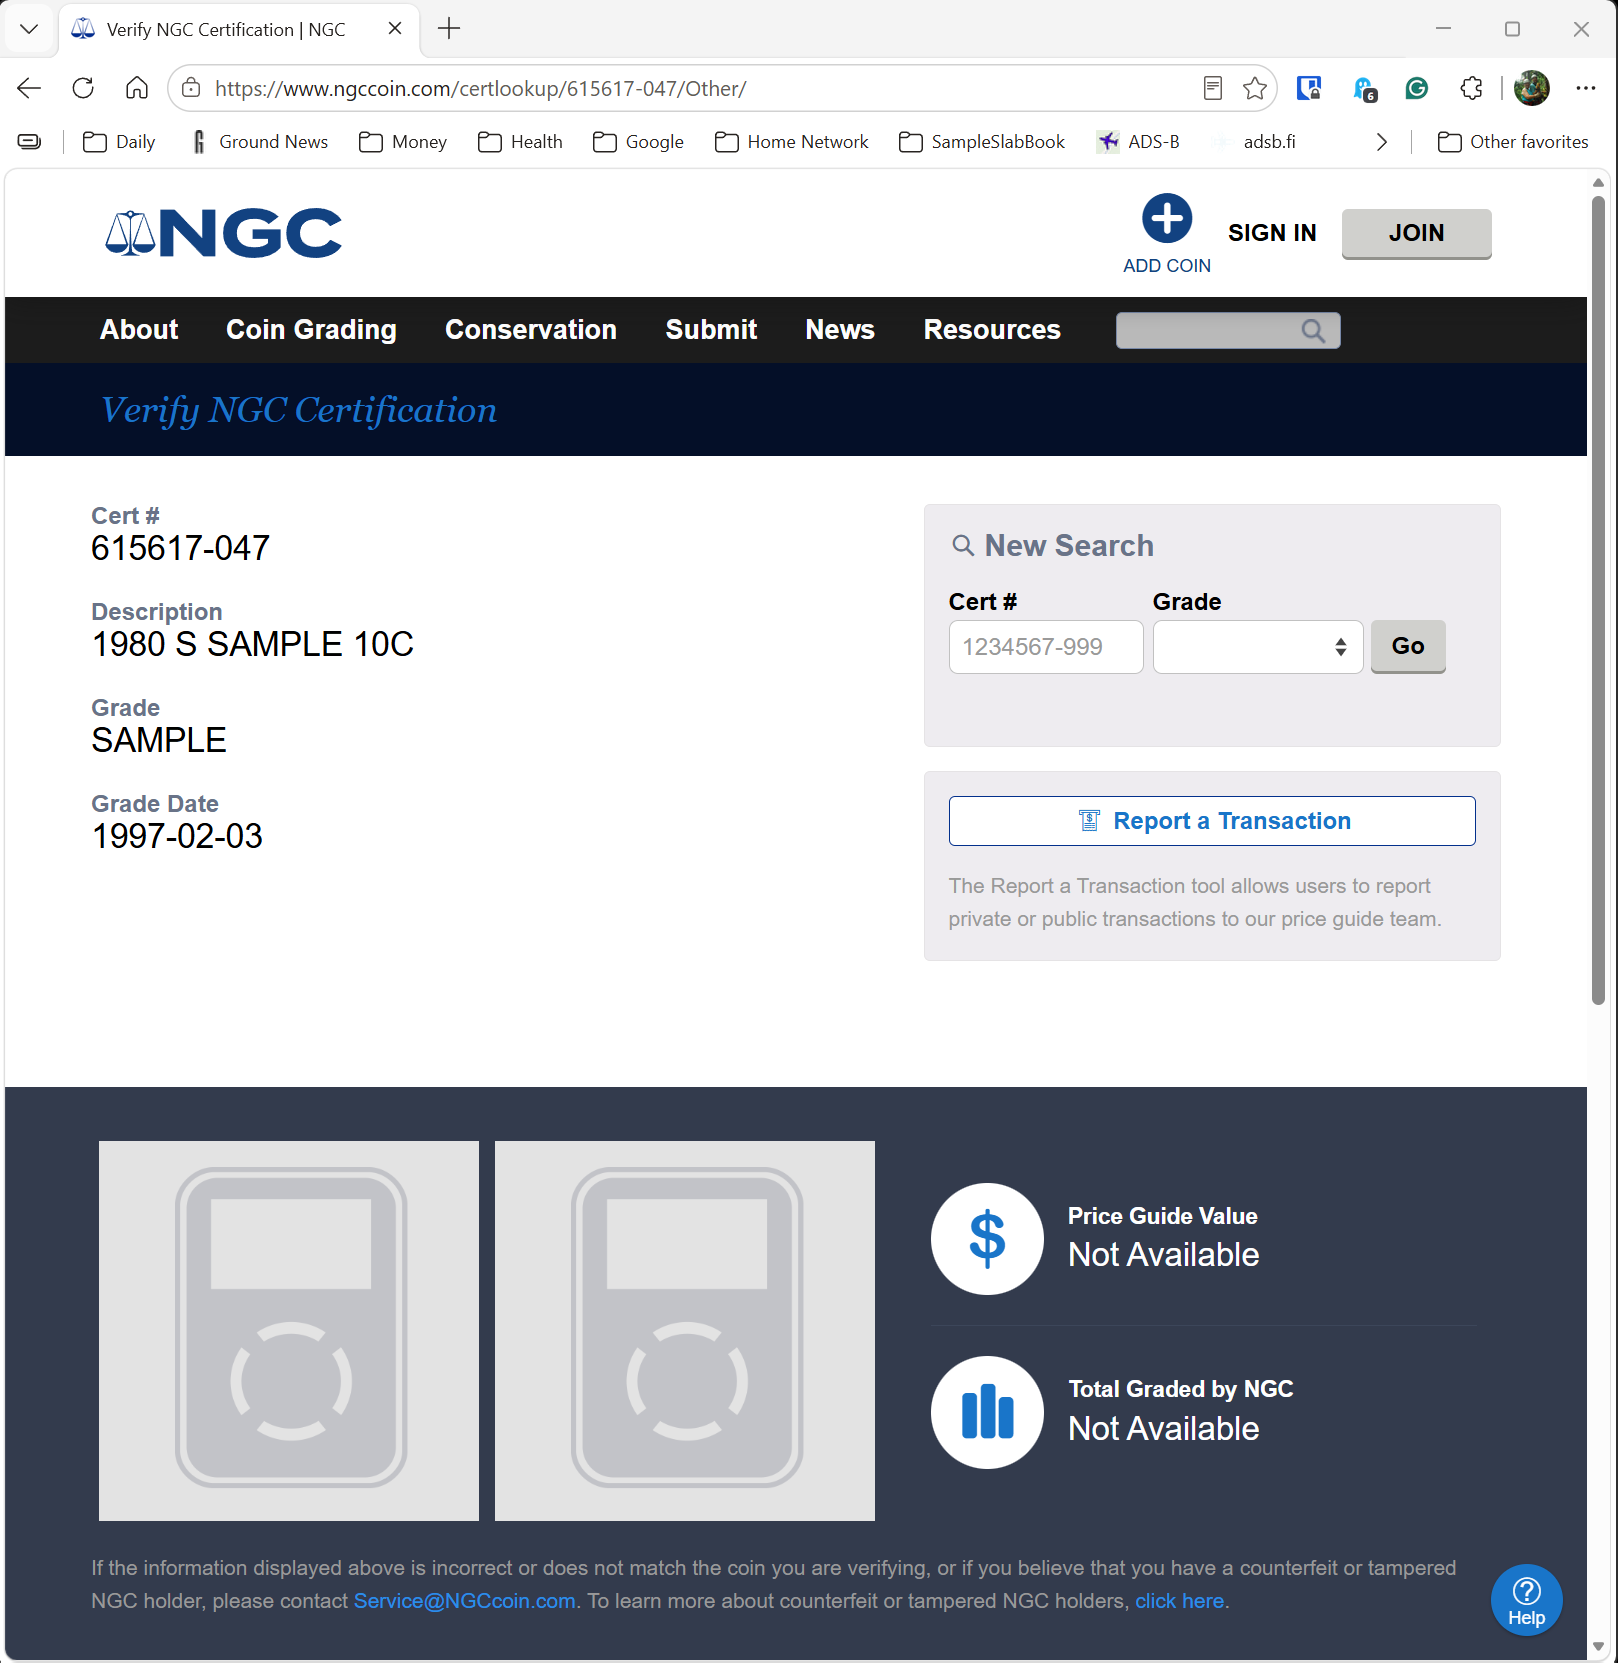The image size is (1618, 1663).
Task: Select the cert number 615617-047 text
Action: coord(181,548)
